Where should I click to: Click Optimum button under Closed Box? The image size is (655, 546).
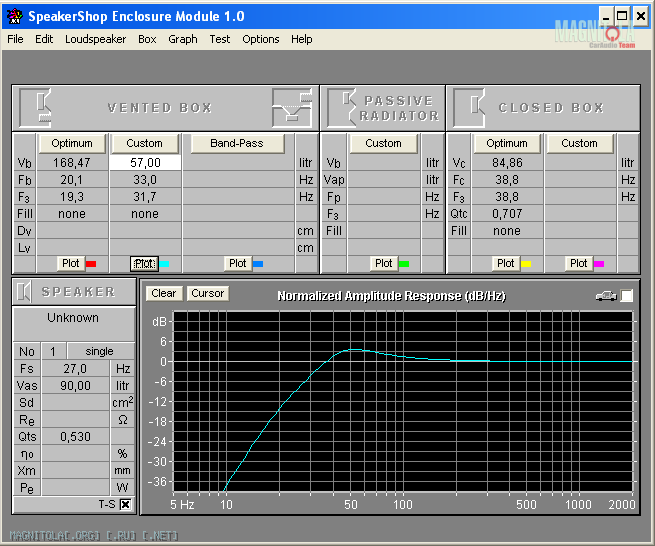tap(507, 143)
